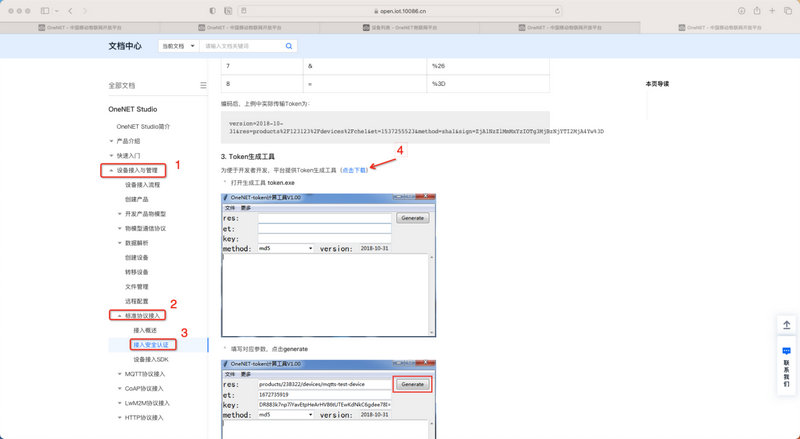Open the 当前文档 search scope dropdown
The height and width of the screenshot is (439, 800).
click(x=176, y=46)
